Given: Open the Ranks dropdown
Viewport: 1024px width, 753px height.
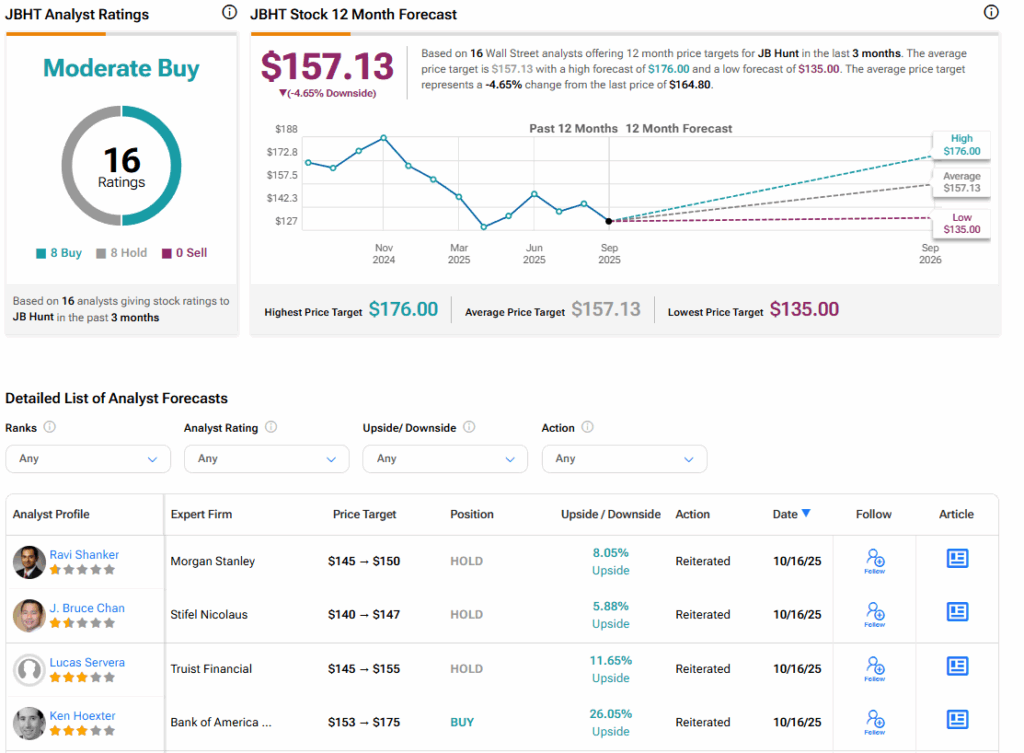Looking at the screenshot, I should click(88, 459).
